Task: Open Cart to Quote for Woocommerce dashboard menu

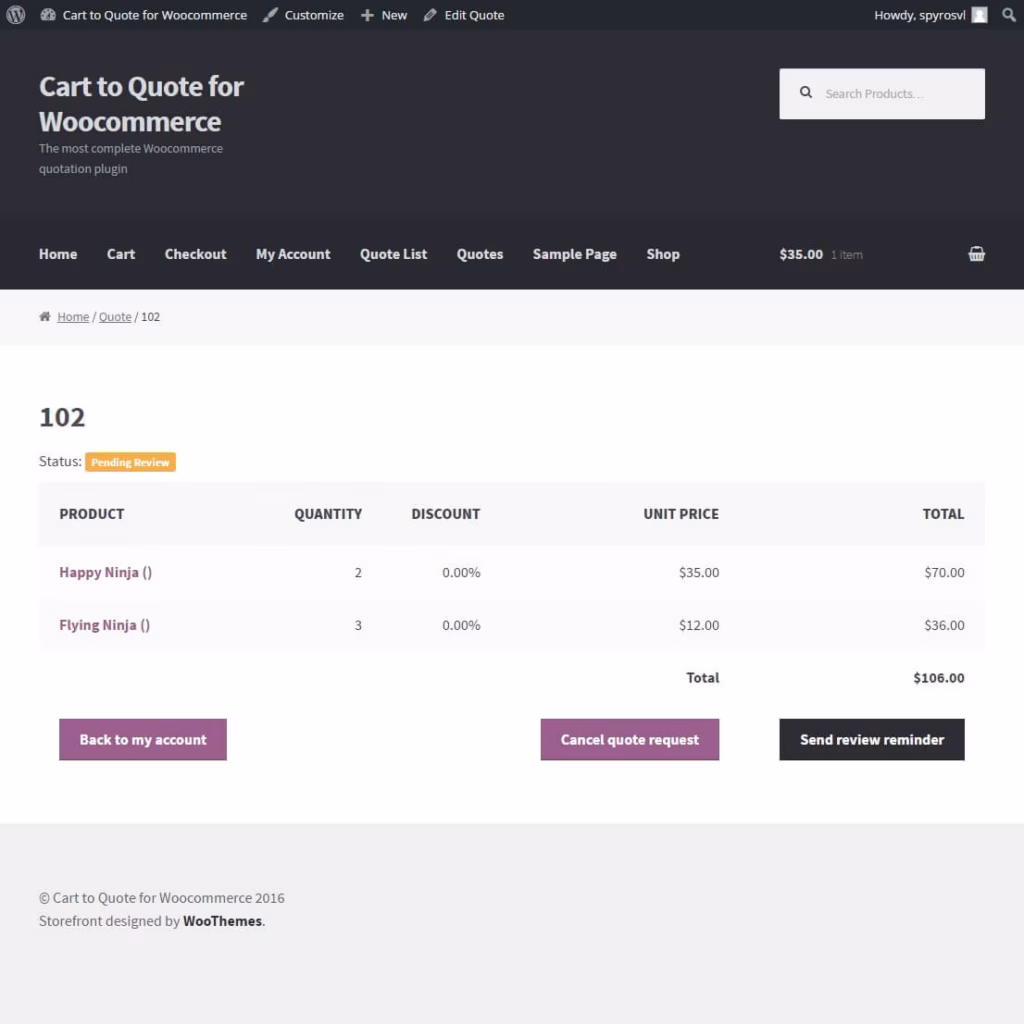Action: coord(144,15)
